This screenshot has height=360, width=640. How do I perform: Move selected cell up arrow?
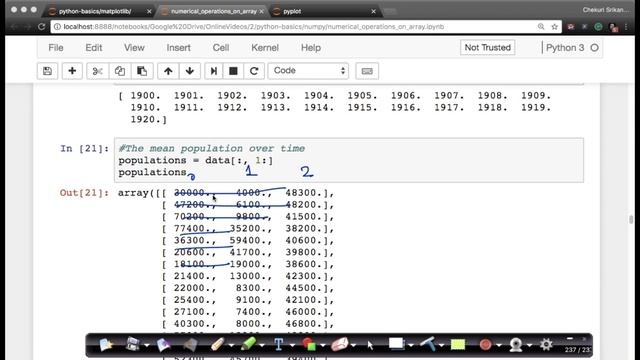168,71
